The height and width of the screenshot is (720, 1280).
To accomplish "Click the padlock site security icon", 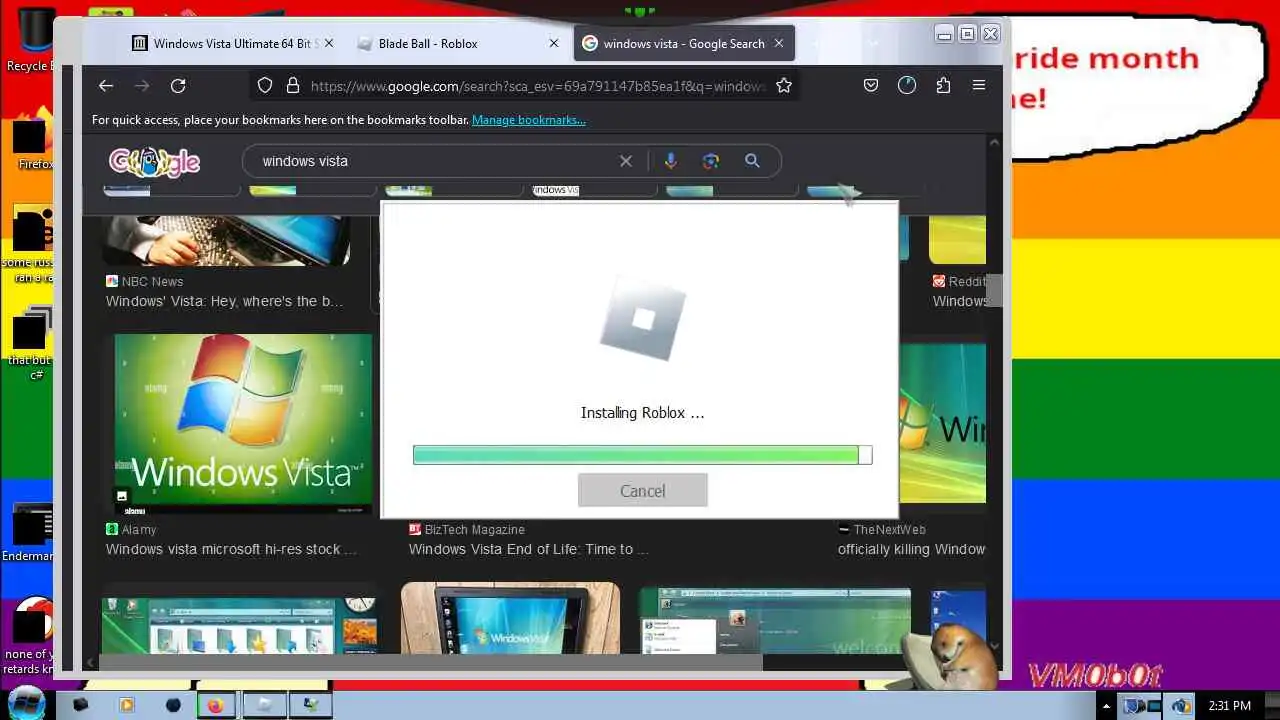I will pyautogui.click(x=293, y=86).
